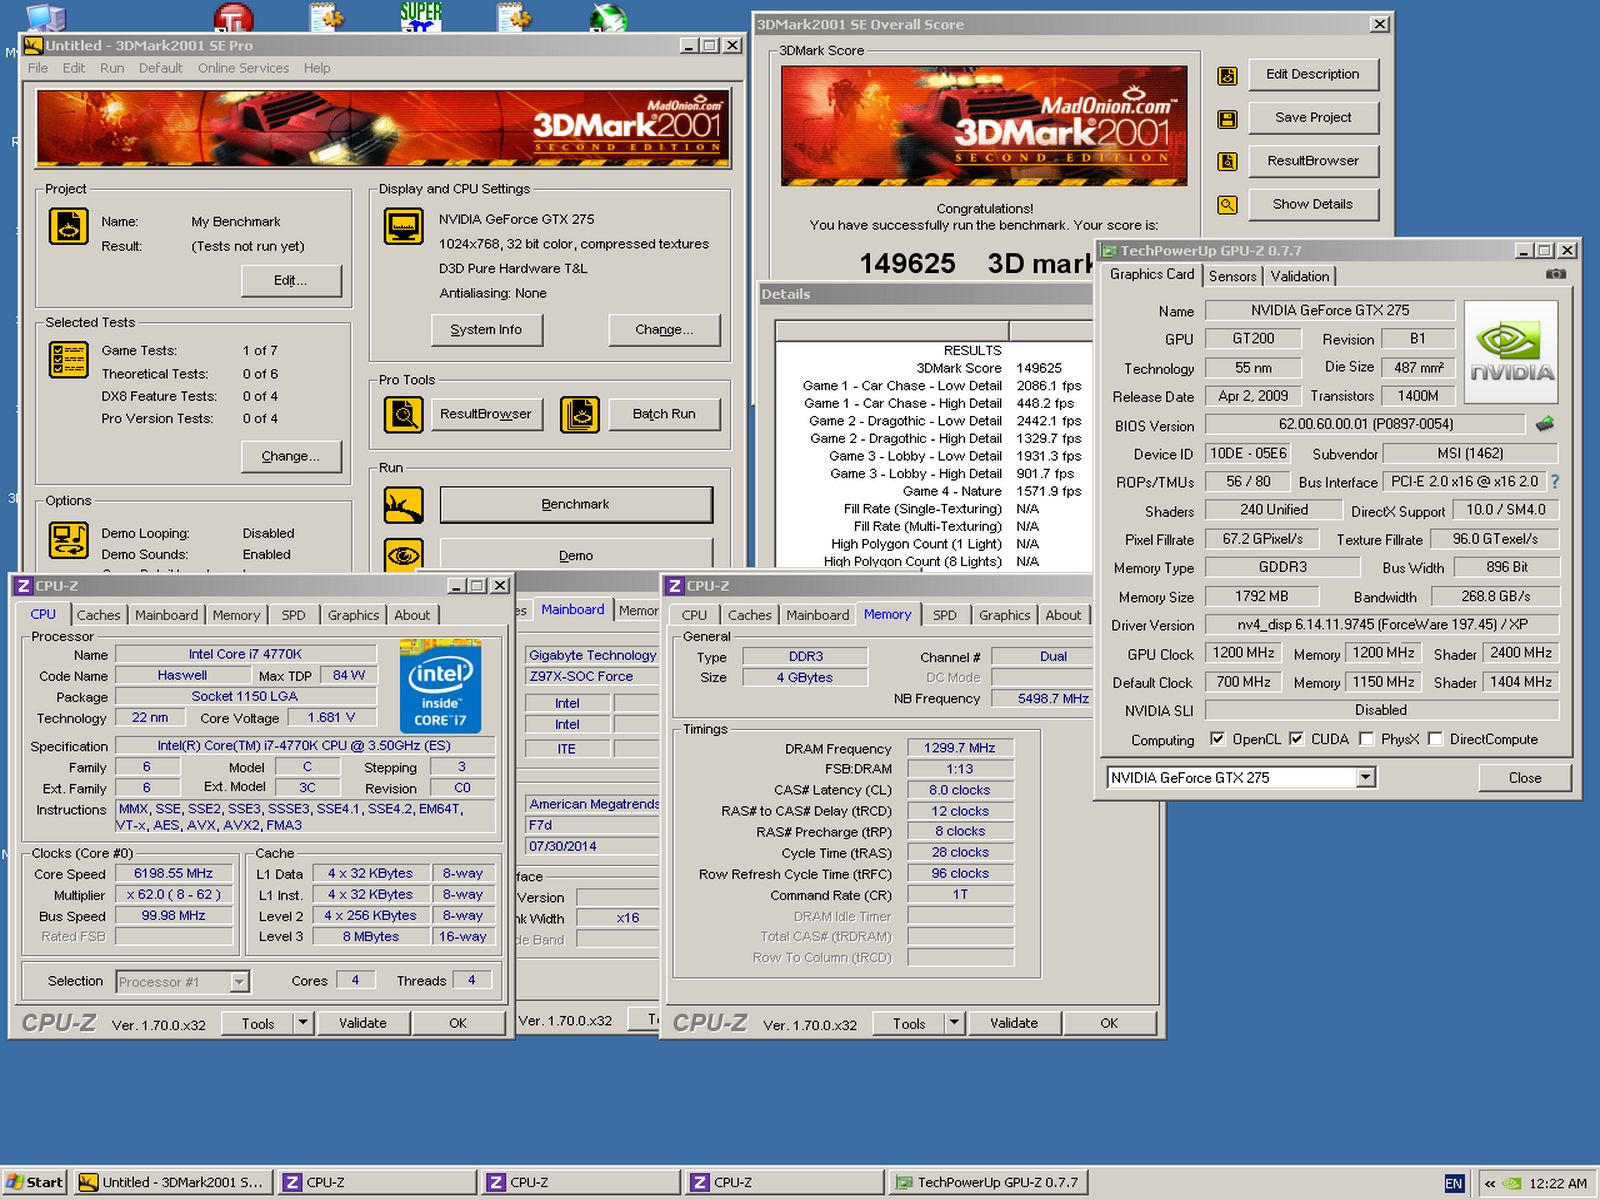Toggle the PhysX checkbox in GPU-Z

coord(1366,739)
